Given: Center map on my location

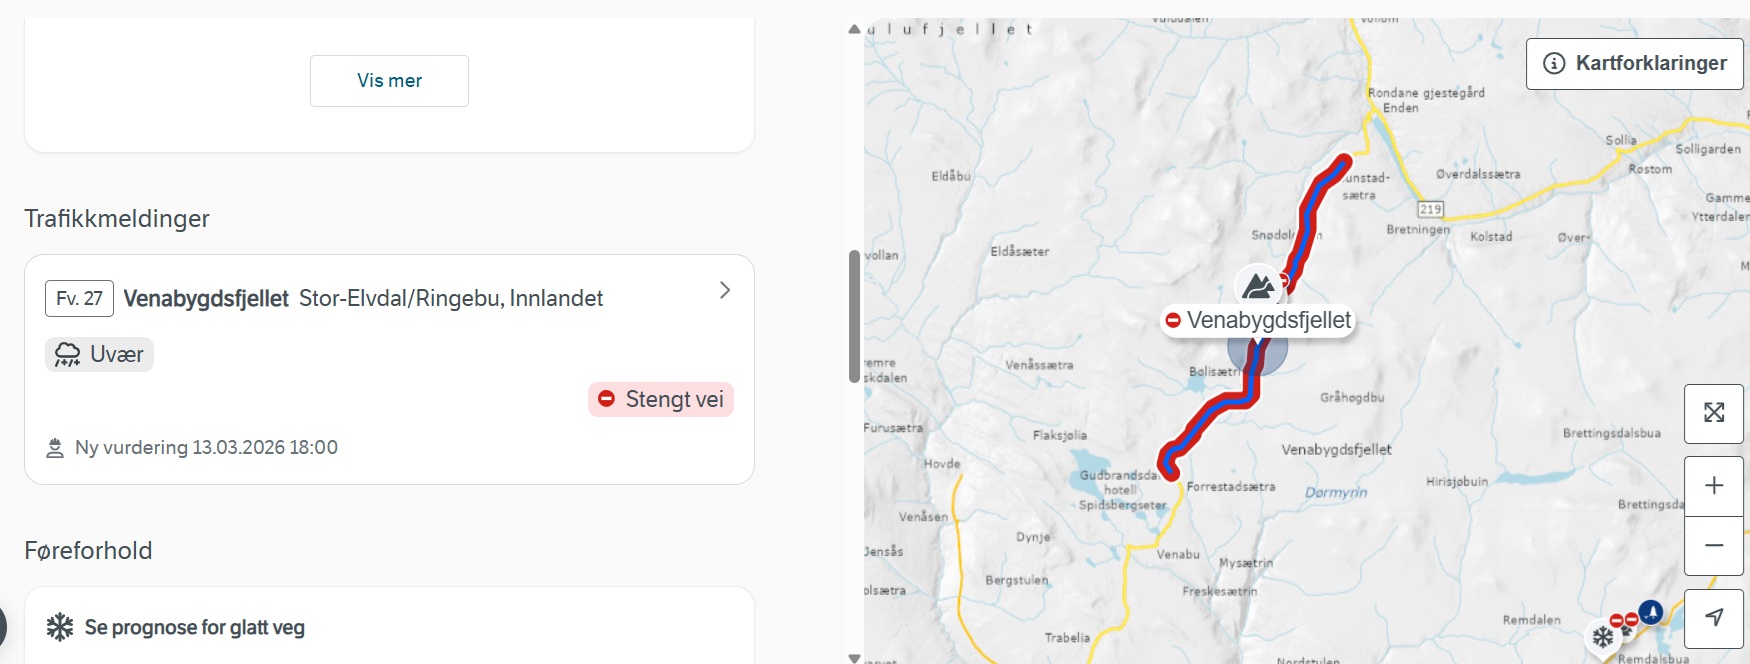Looking at the screenshot, I should pyautogui.click(x=1714, y=618).
